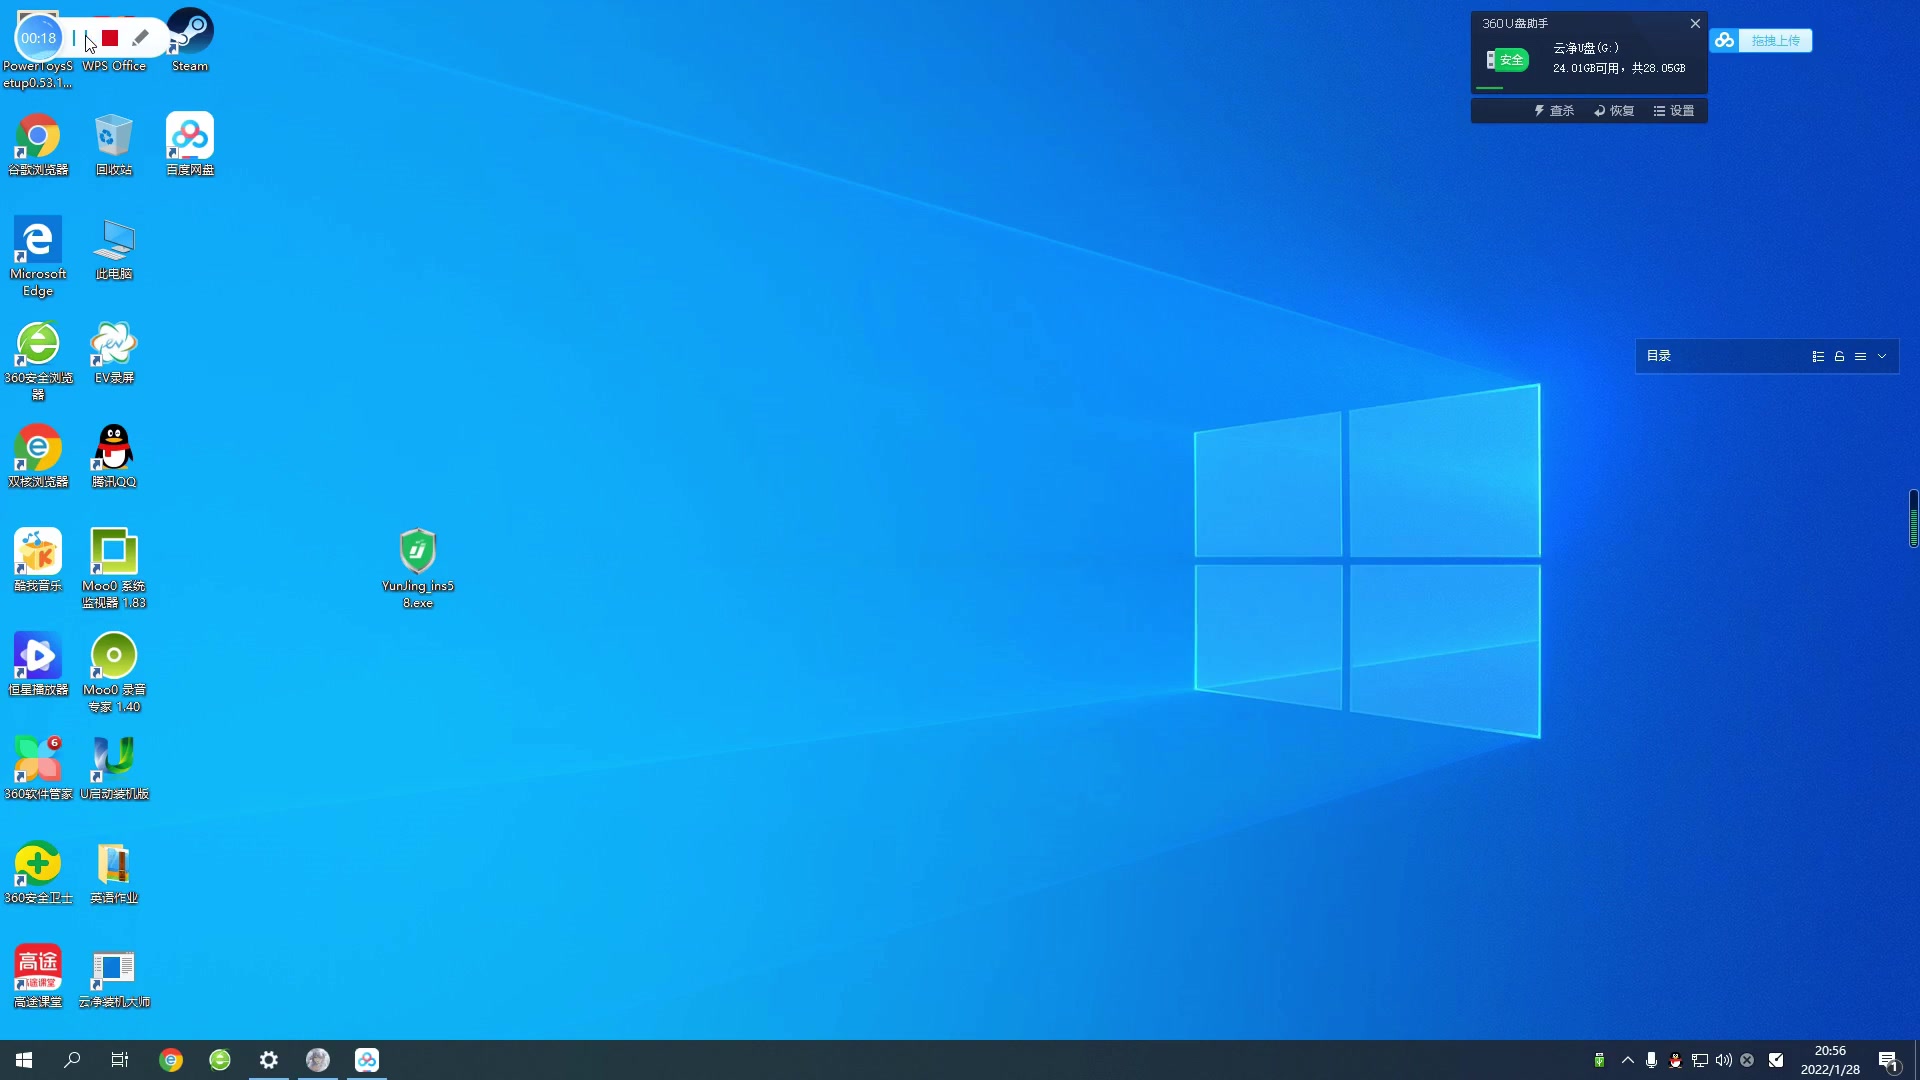This screenshot has height=1080, width=1920.
Task: Click 设置 in 360 U盘助手
Action: (x=1674, y=111)
